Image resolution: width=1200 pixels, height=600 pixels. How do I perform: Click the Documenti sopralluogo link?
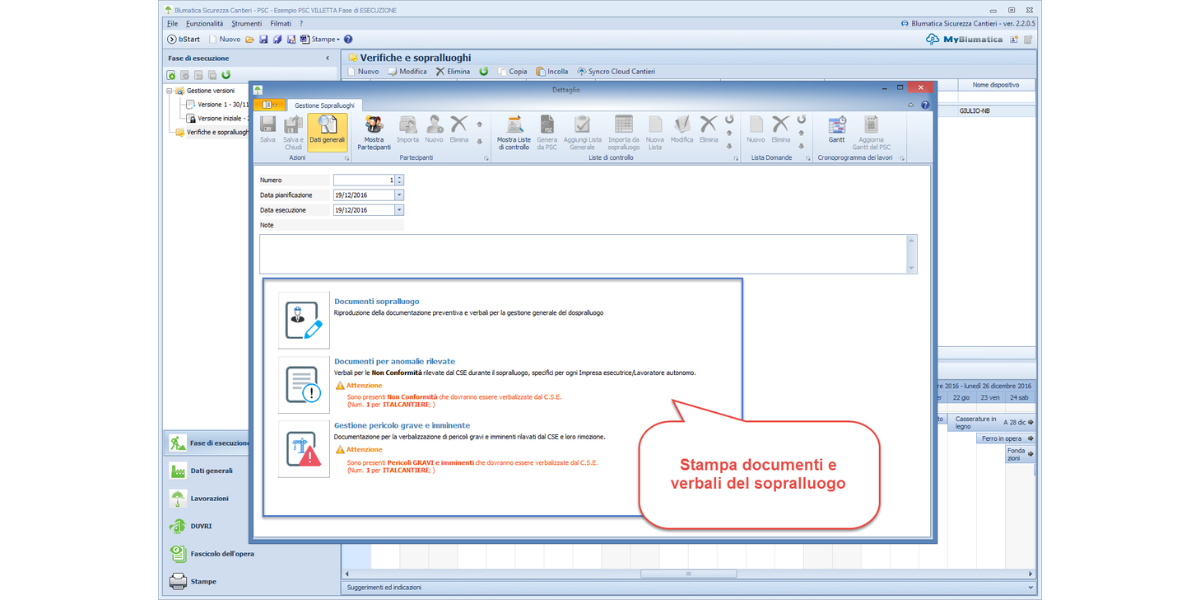(377, 301)
